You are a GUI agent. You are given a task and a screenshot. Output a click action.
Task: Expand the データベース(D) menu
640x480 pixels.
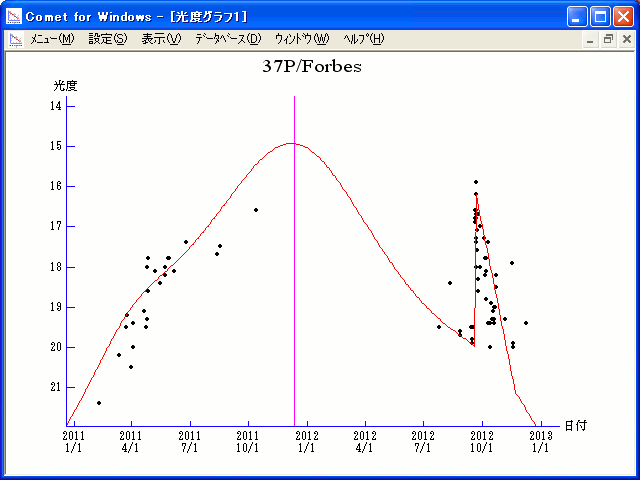pyautogui.click(x=227, y=39)
